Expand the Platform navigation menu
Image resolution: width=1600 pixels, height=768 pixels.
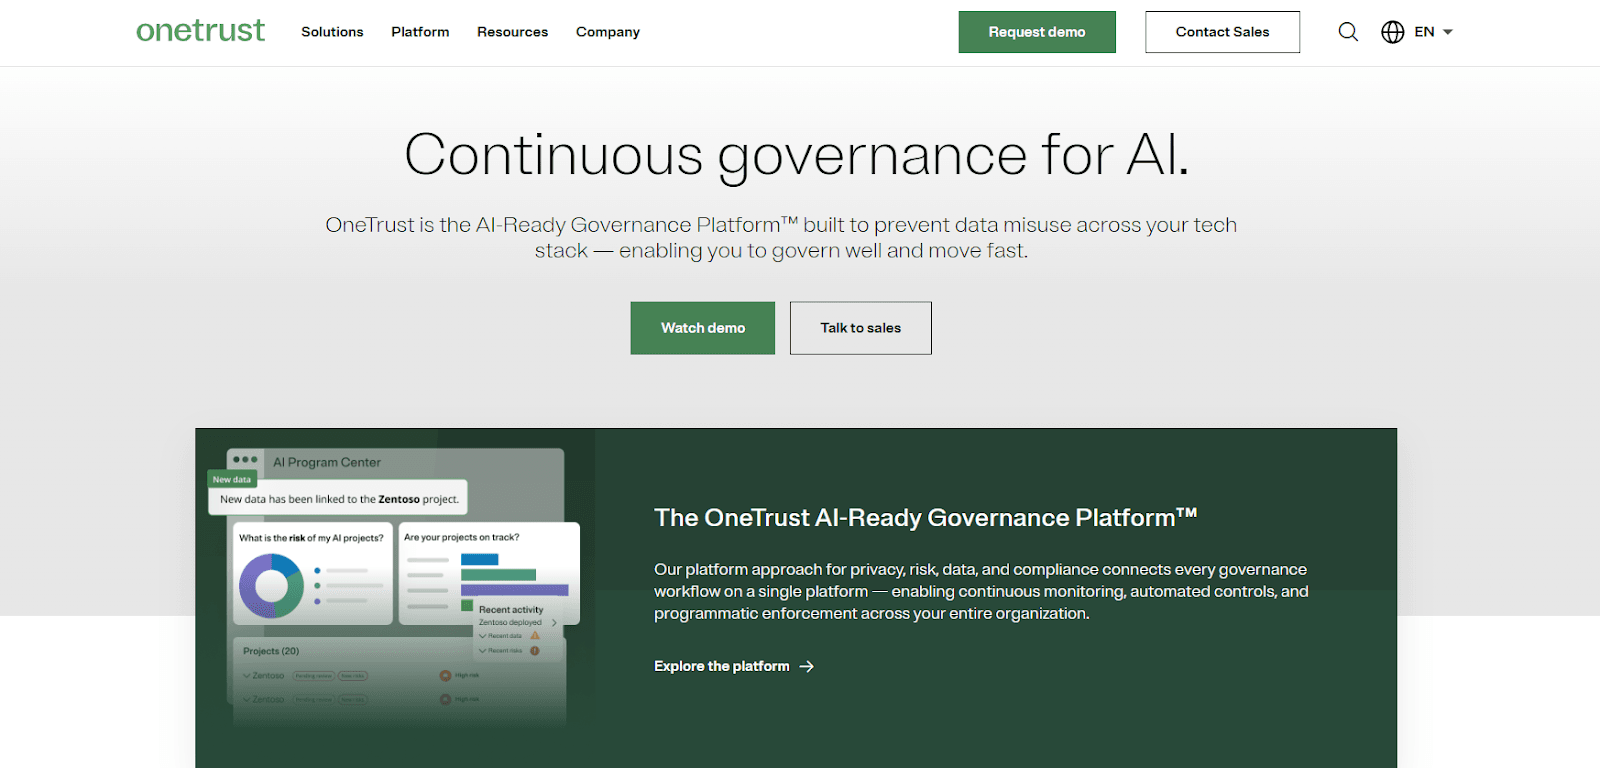(x=420, y=32)
